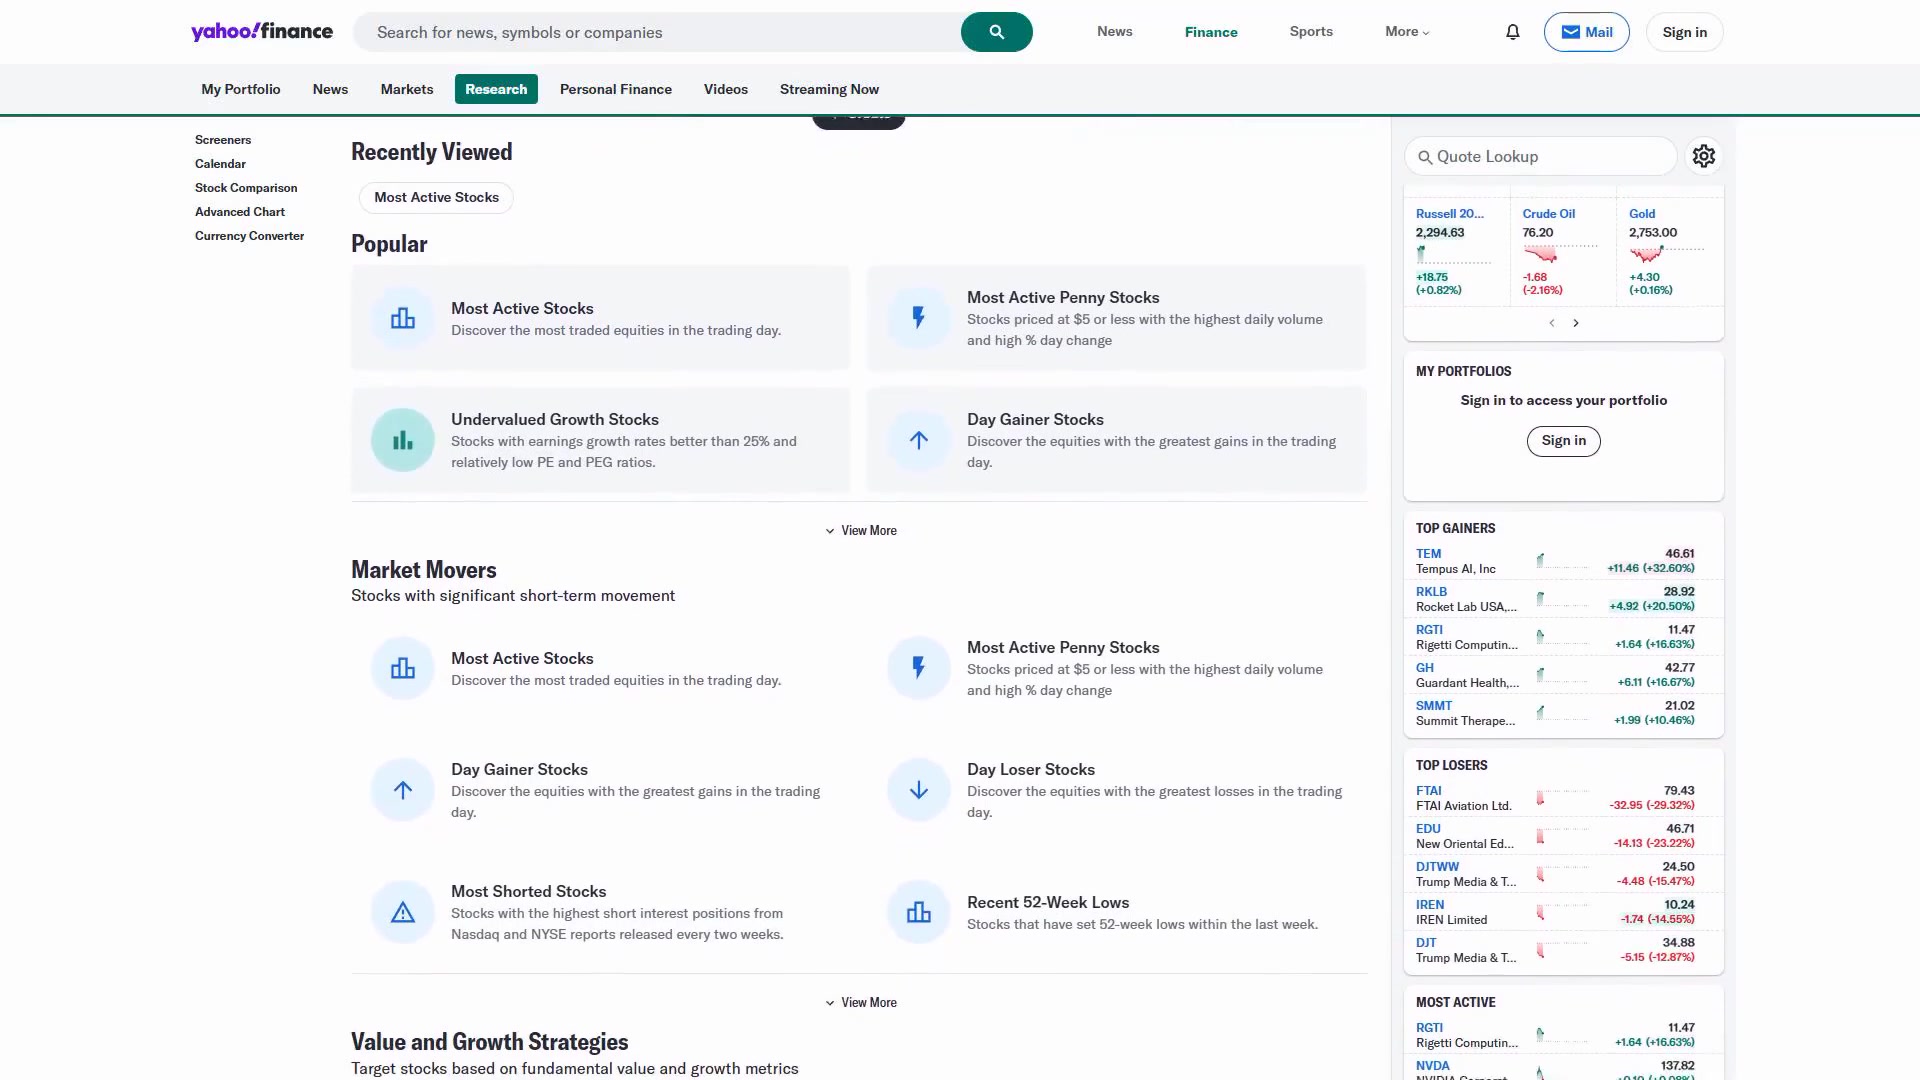Open the Most Shorted Stocks screener title
The image size is (1920, 1080).
(528, 892)
